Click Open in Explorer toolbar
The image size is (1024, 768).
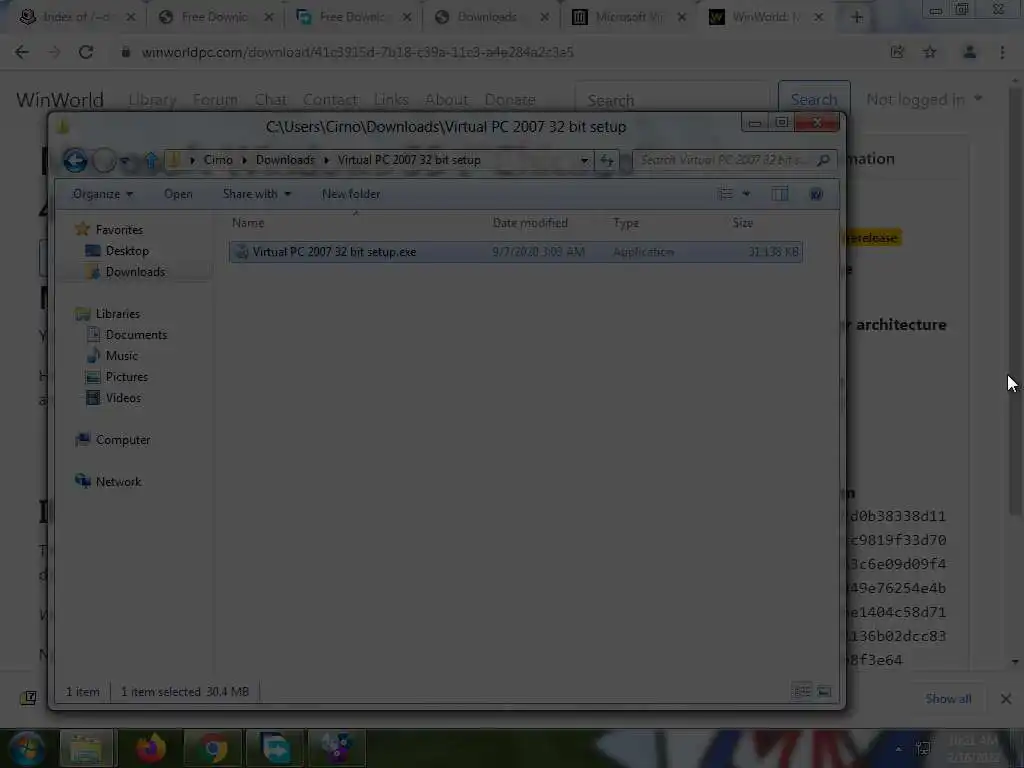[178, 194]
